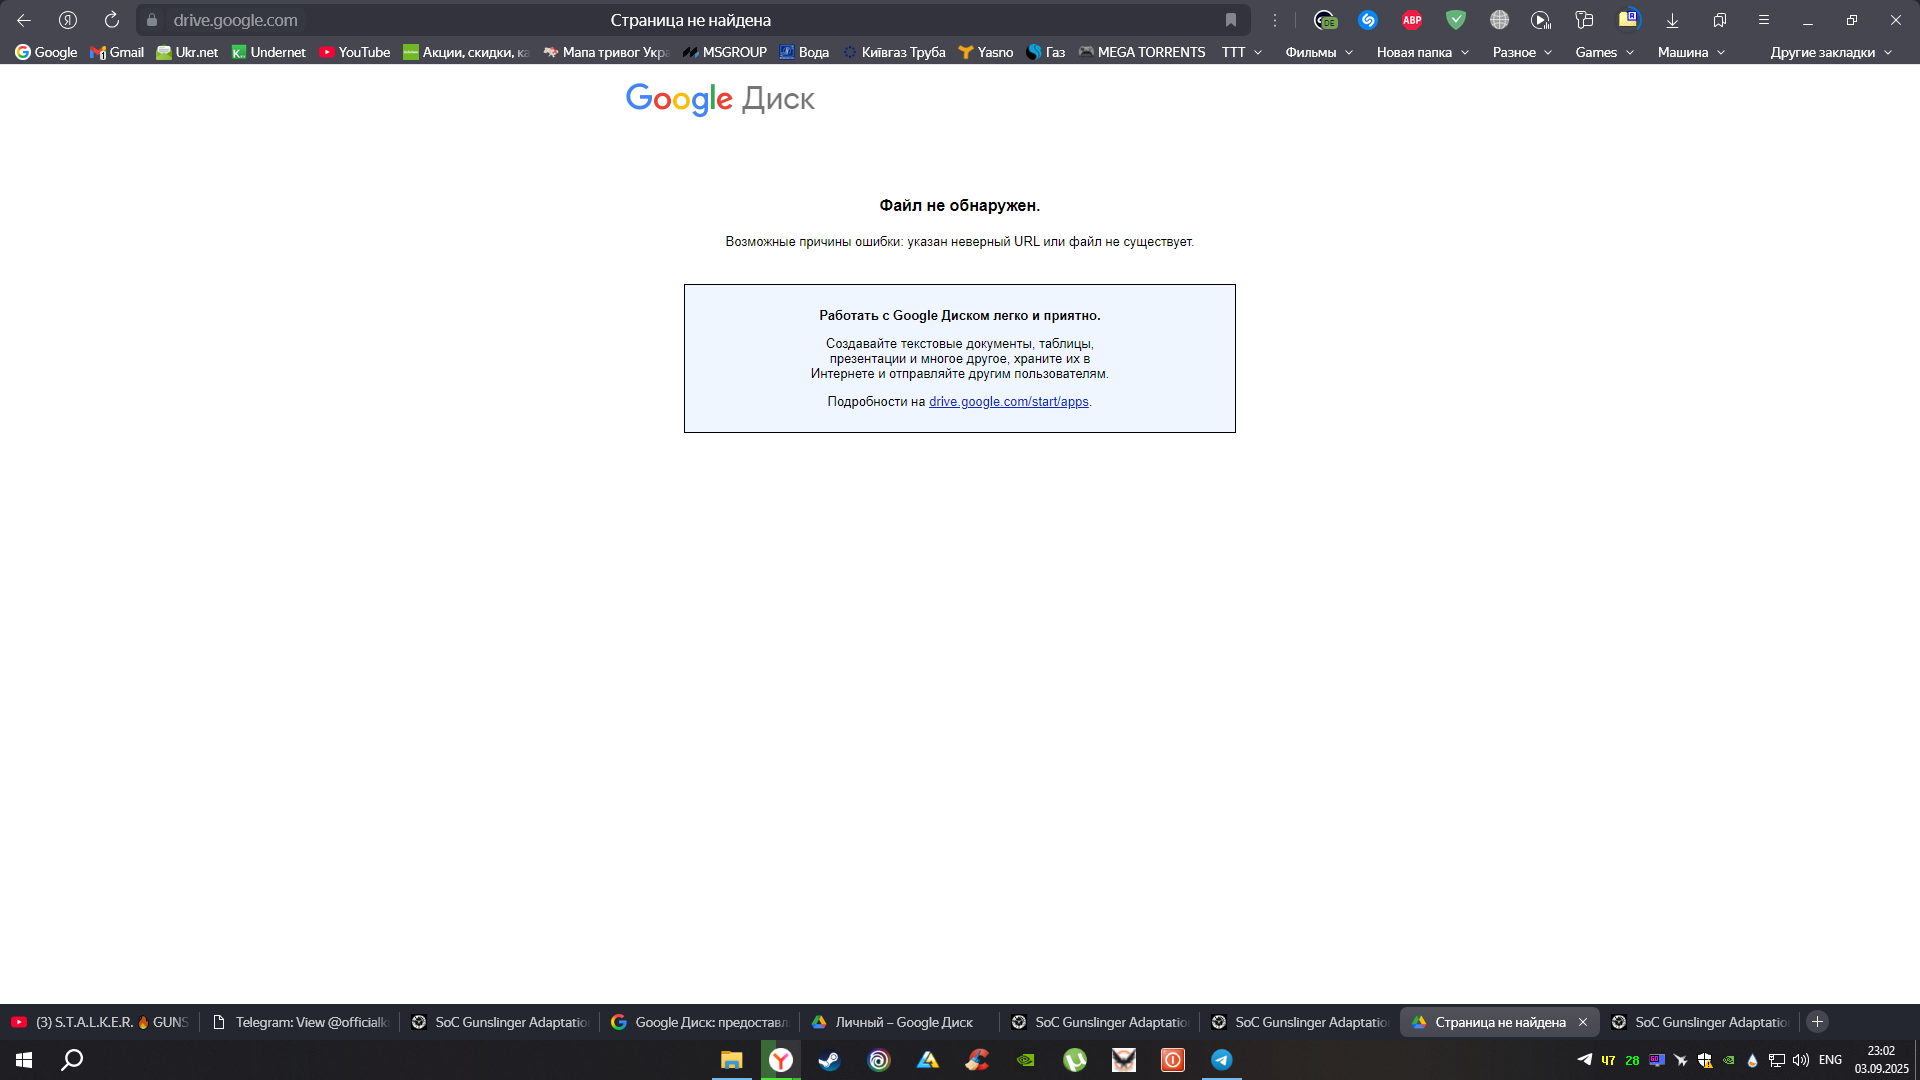Expand the Новая папка bookmarks folder
The width and height of the screenshot is (1920, 1080).
point(1423,52)
